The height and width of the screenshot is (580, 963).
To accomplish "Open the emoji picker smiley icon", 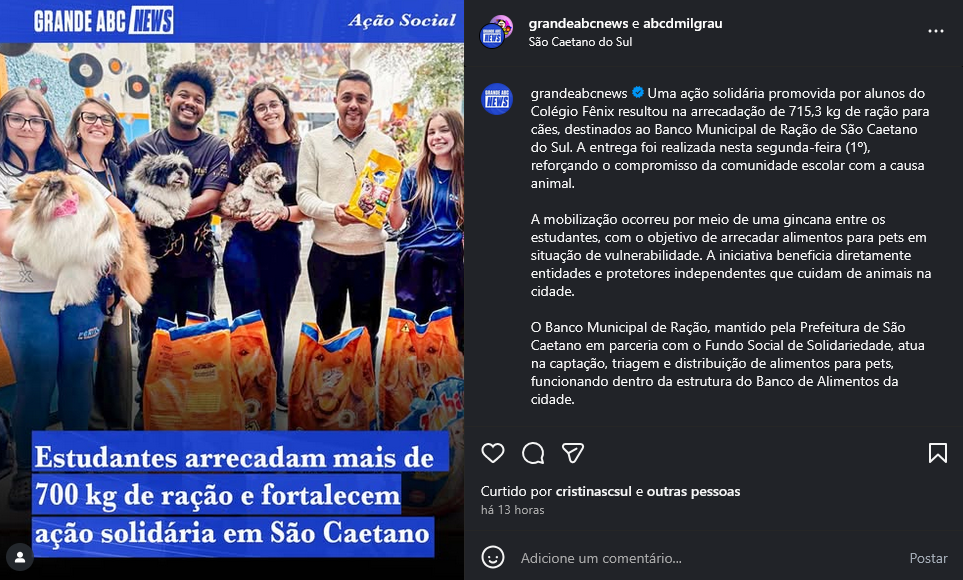I will 493,557.
